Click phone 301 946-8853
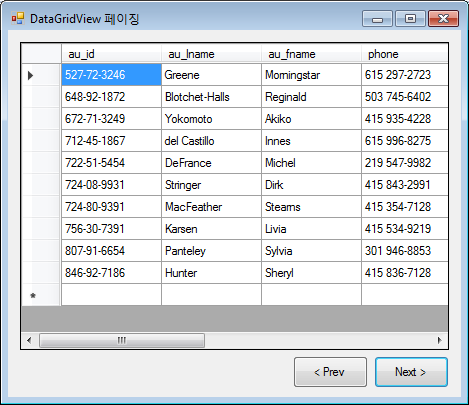 405,251
